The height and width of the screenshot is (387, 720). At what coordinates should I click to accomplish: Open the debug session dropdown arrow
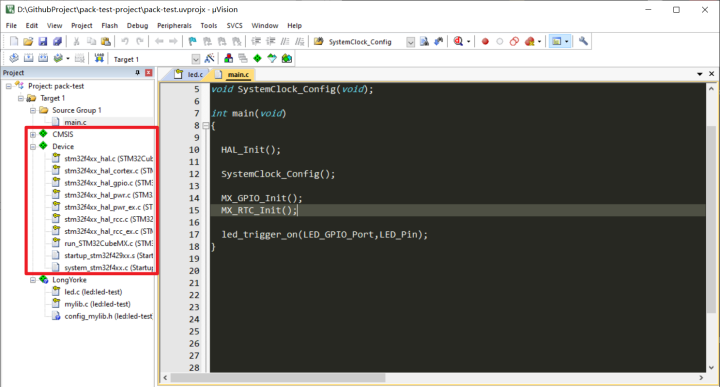pyautogui.click(x=468, y=42)
